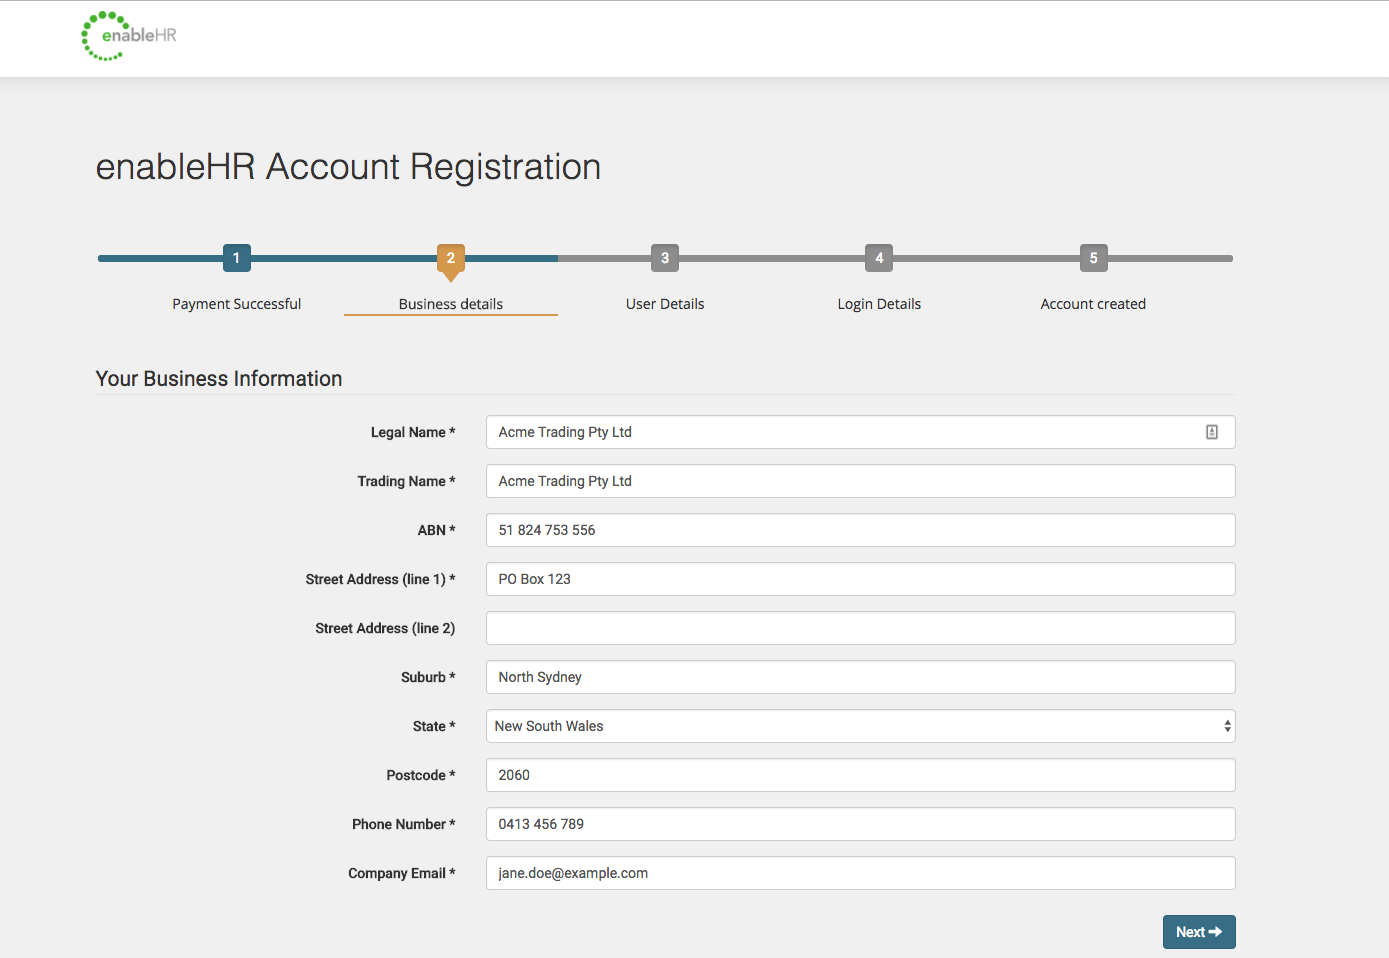Select the Postcode input box
The height and width of the screenshot is (958, 1389).
(859, 774)
